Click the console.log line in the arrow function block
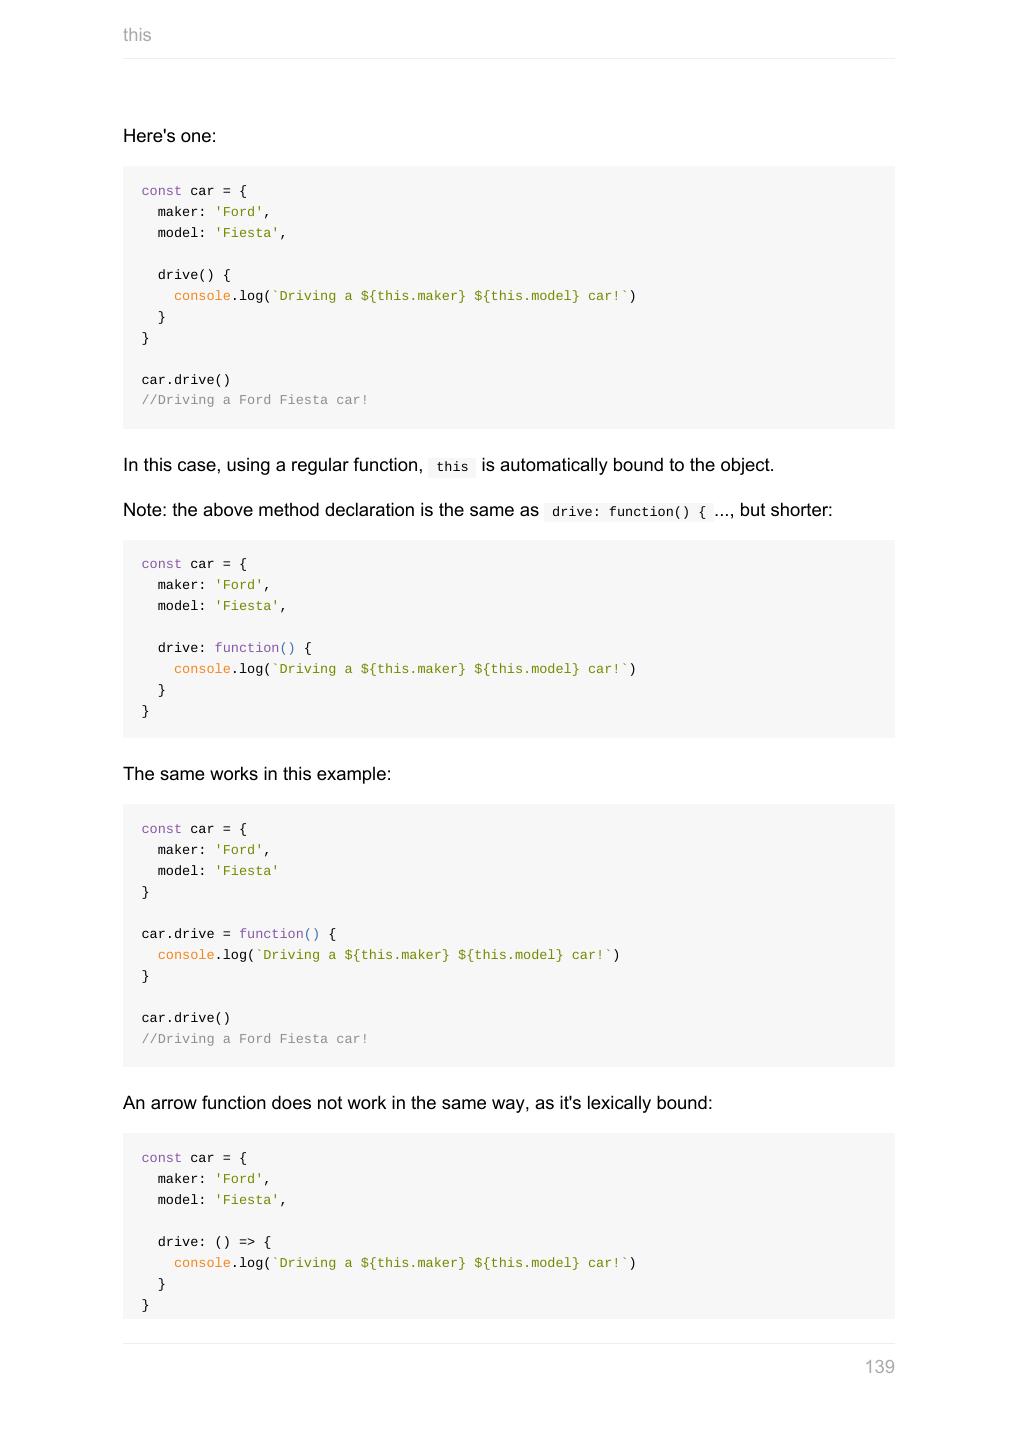The width and height of the screenshot is (1019, 1440). 404,1263
